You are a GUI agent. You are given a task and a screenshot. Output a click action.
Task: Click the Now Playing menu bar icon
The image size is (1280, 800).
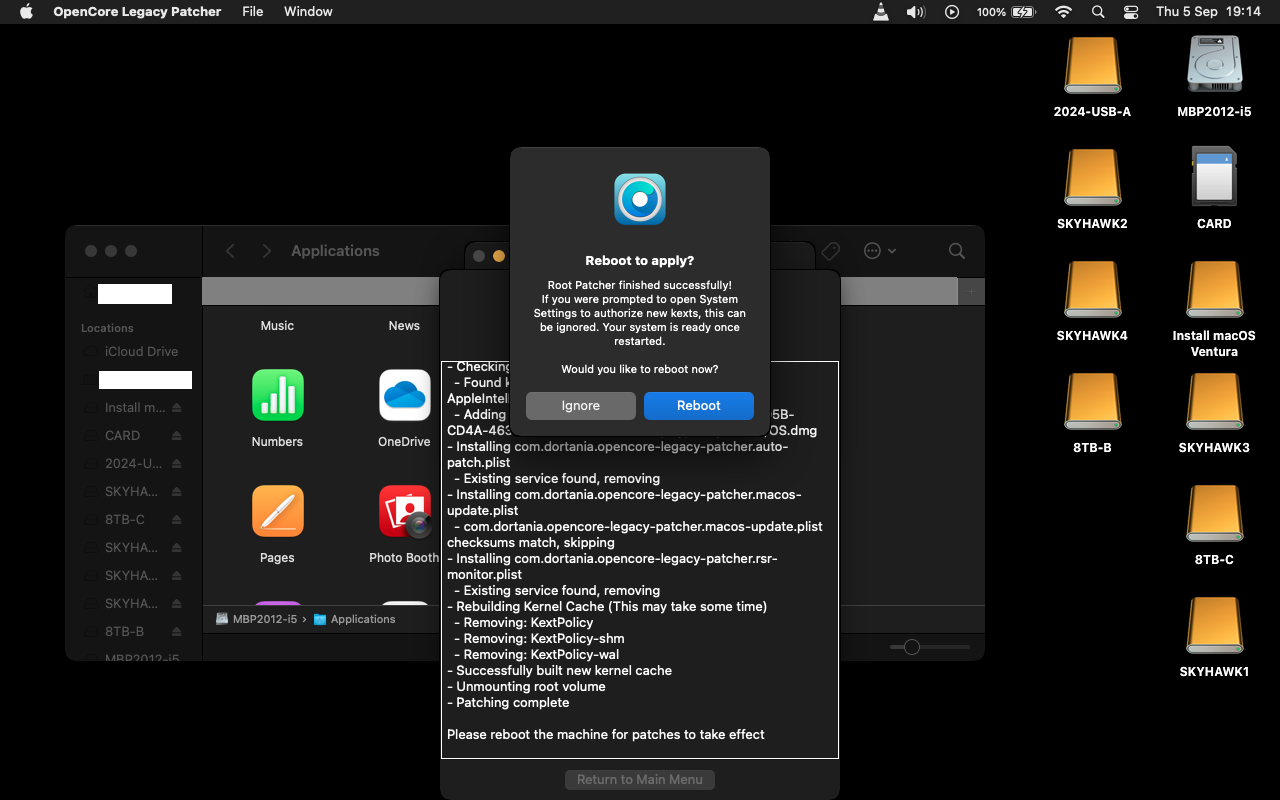[952, 12]
